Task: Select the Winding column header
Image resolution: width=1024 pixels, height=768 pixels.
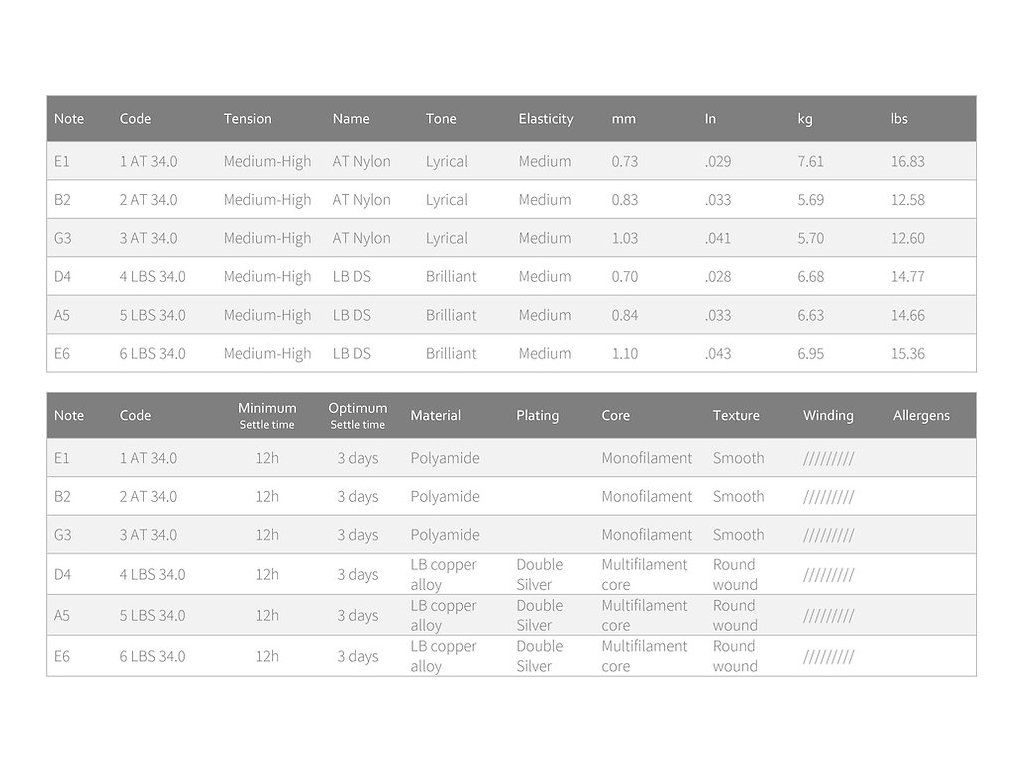Action: pos(828,416)
